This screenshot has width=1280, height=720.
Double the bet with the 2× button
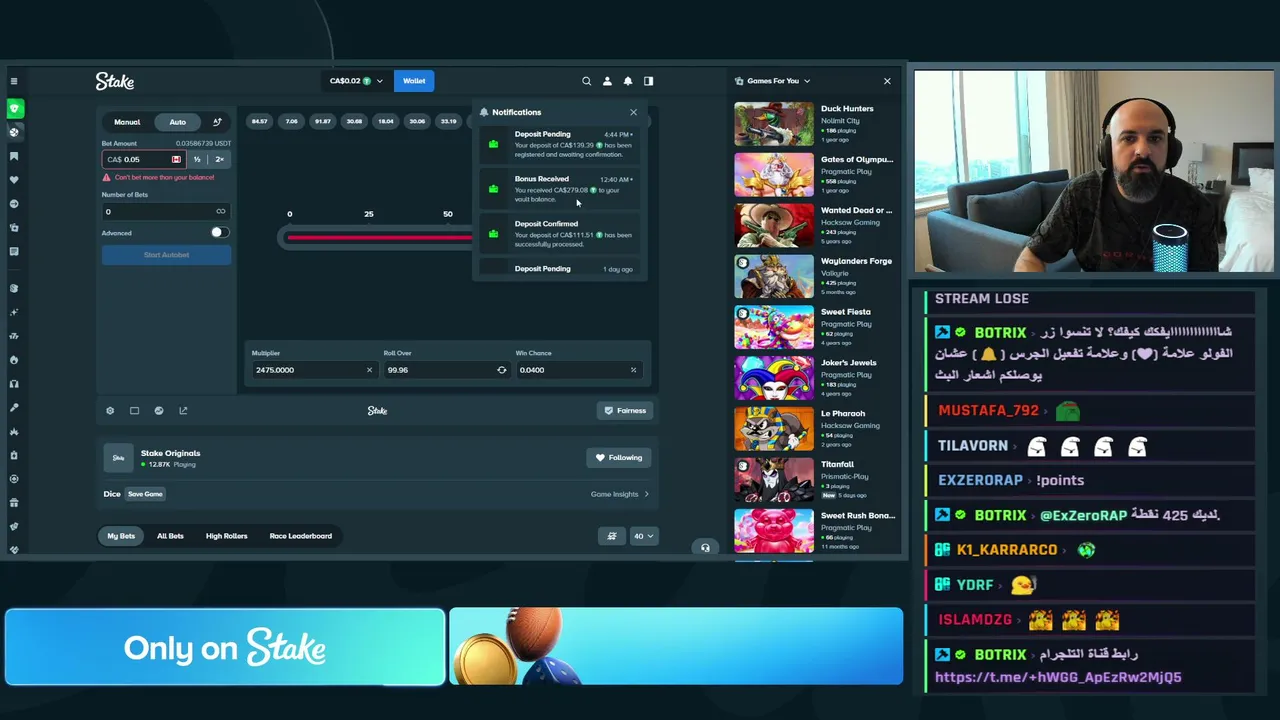[x=219, y=159]
